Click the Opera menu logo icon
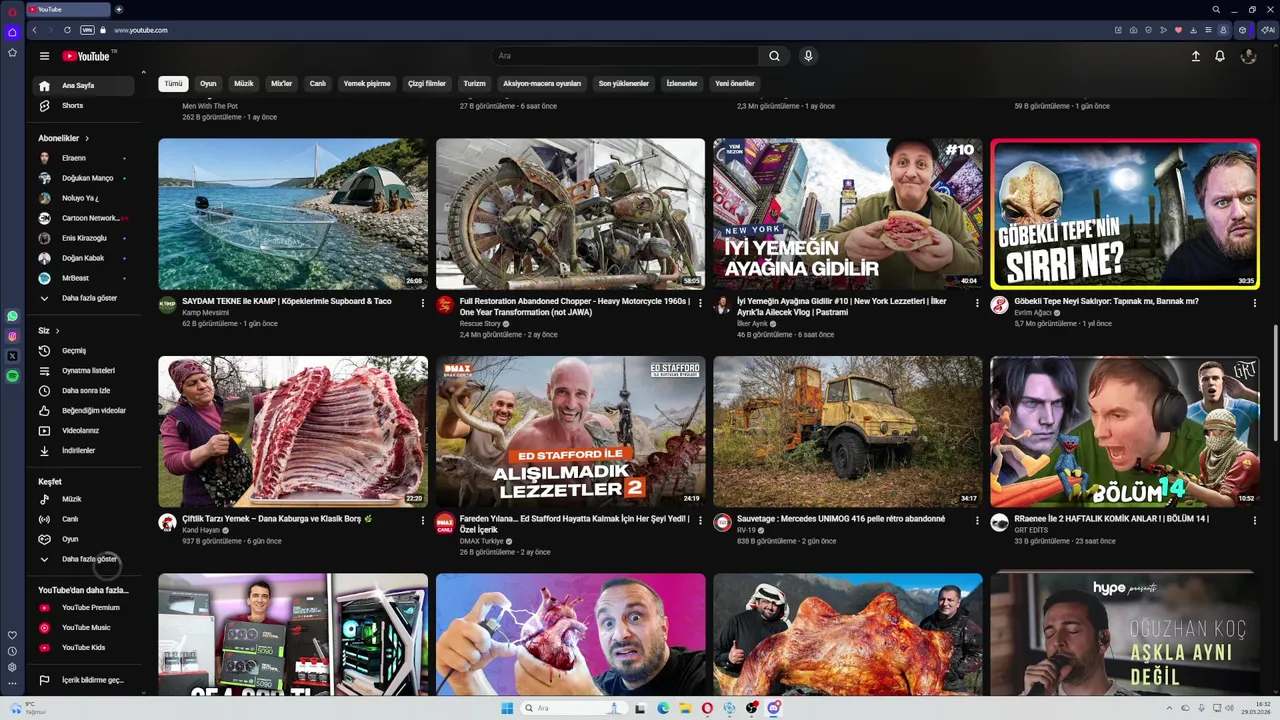The image size is (1280, 720). (12, 12)
